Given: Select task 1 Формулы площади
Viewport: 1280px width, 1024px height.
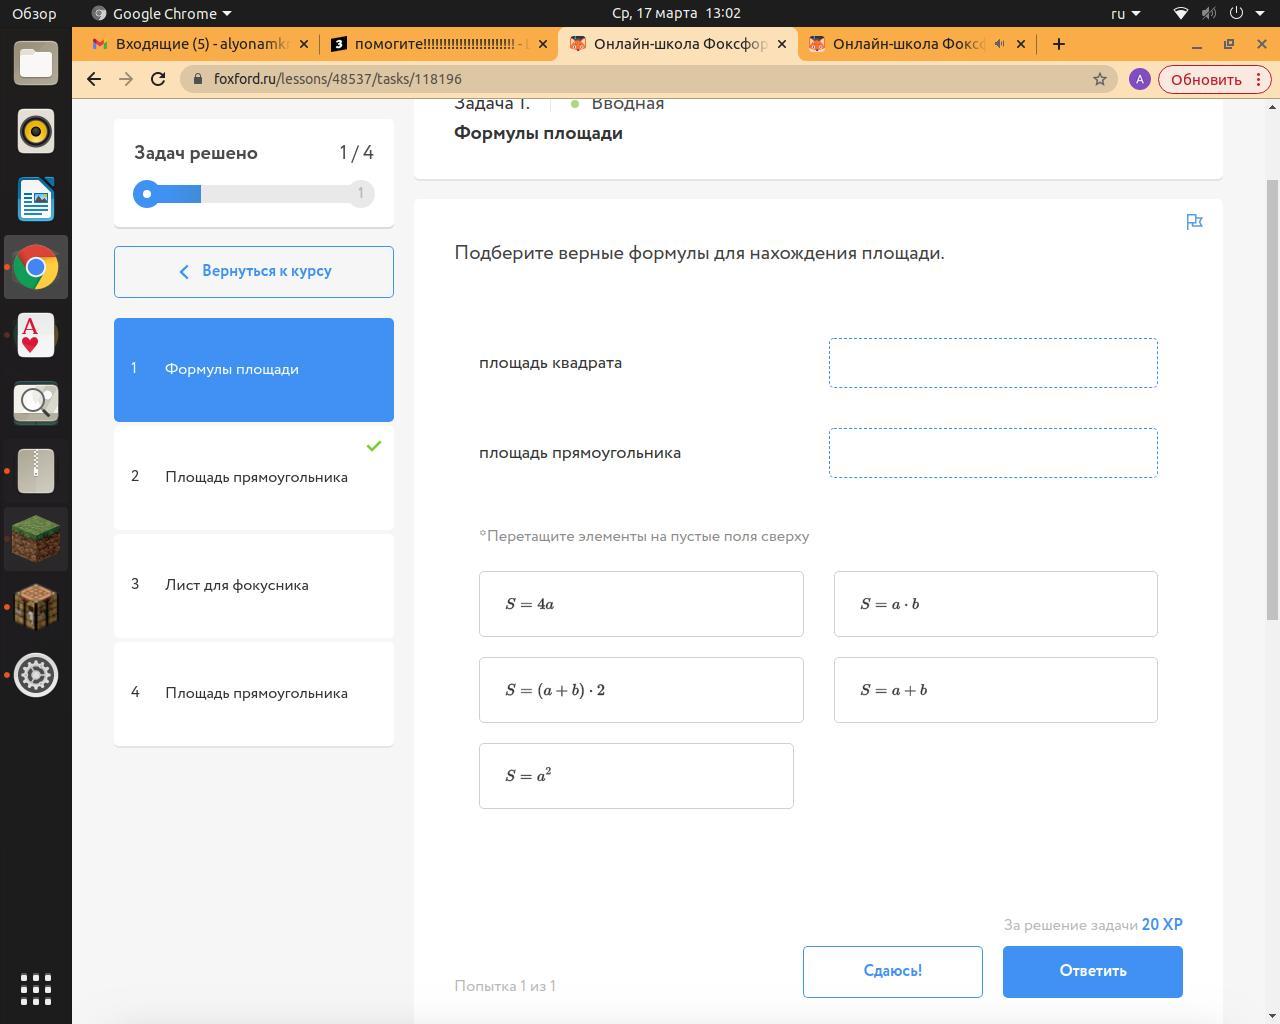Looking at the screenshot, I should pyautogui.click(x=254, y=370).
